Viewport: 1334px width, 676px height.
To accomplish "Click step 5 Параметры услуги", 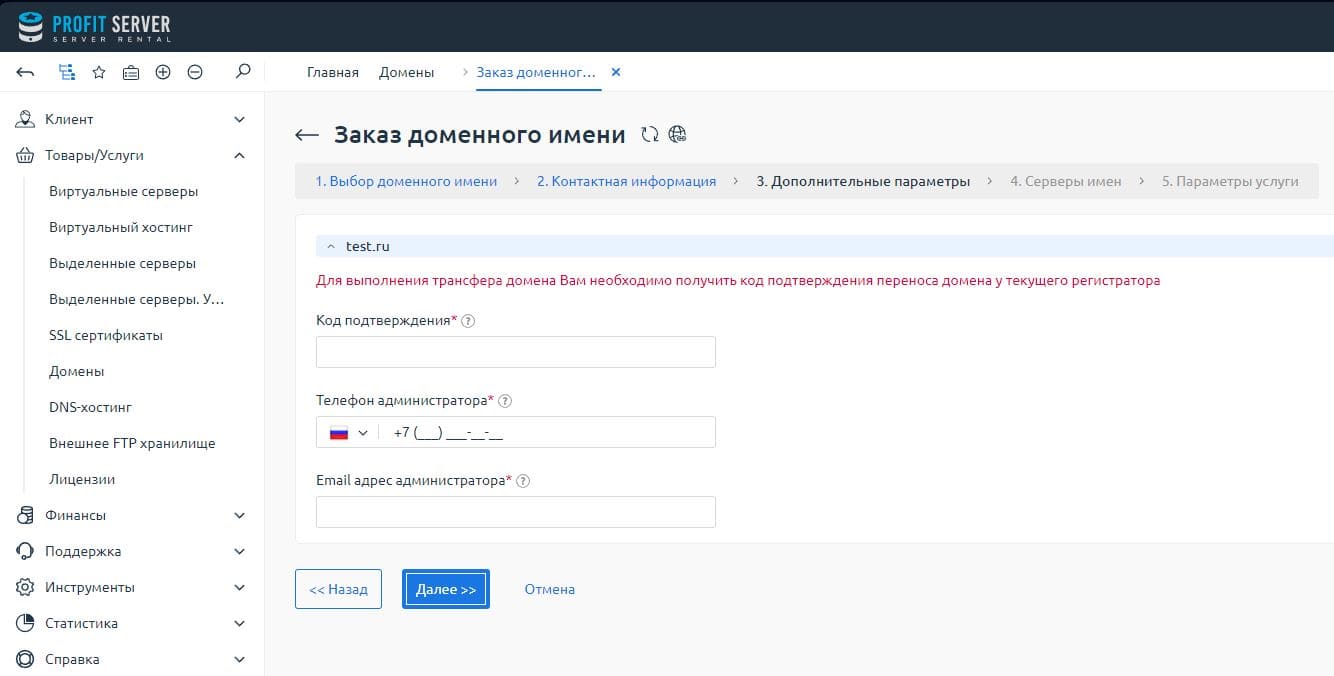I will pos(1230,181).
